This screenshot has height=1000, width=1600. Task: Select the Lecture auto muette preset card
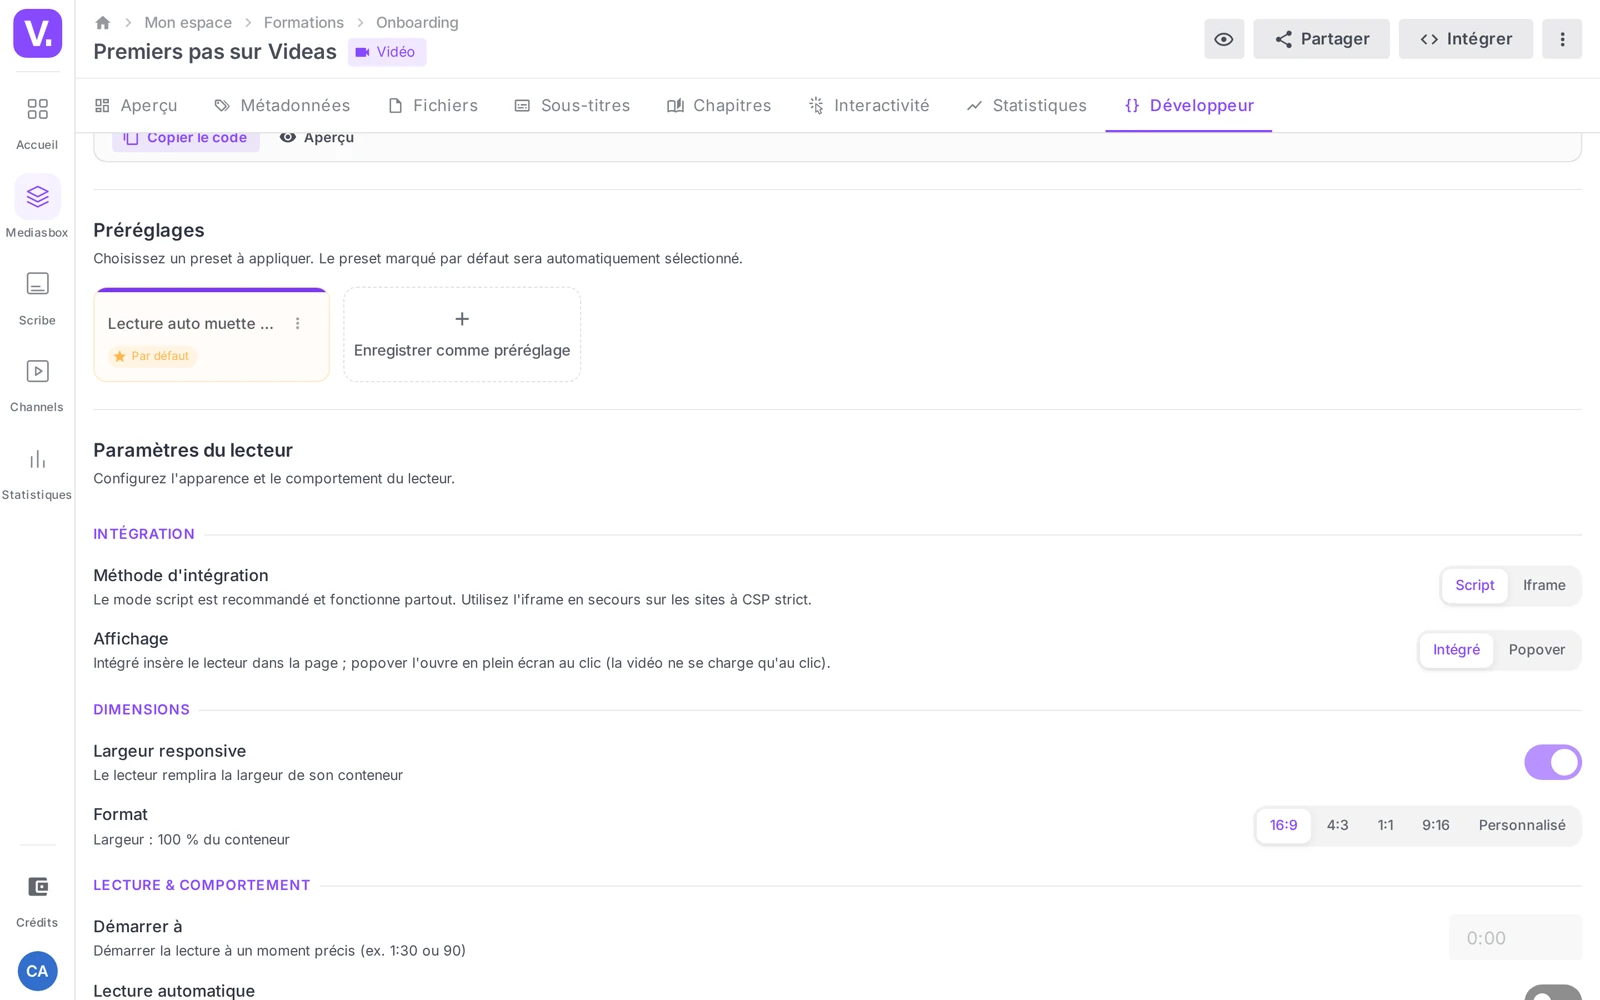pos(212,335)
